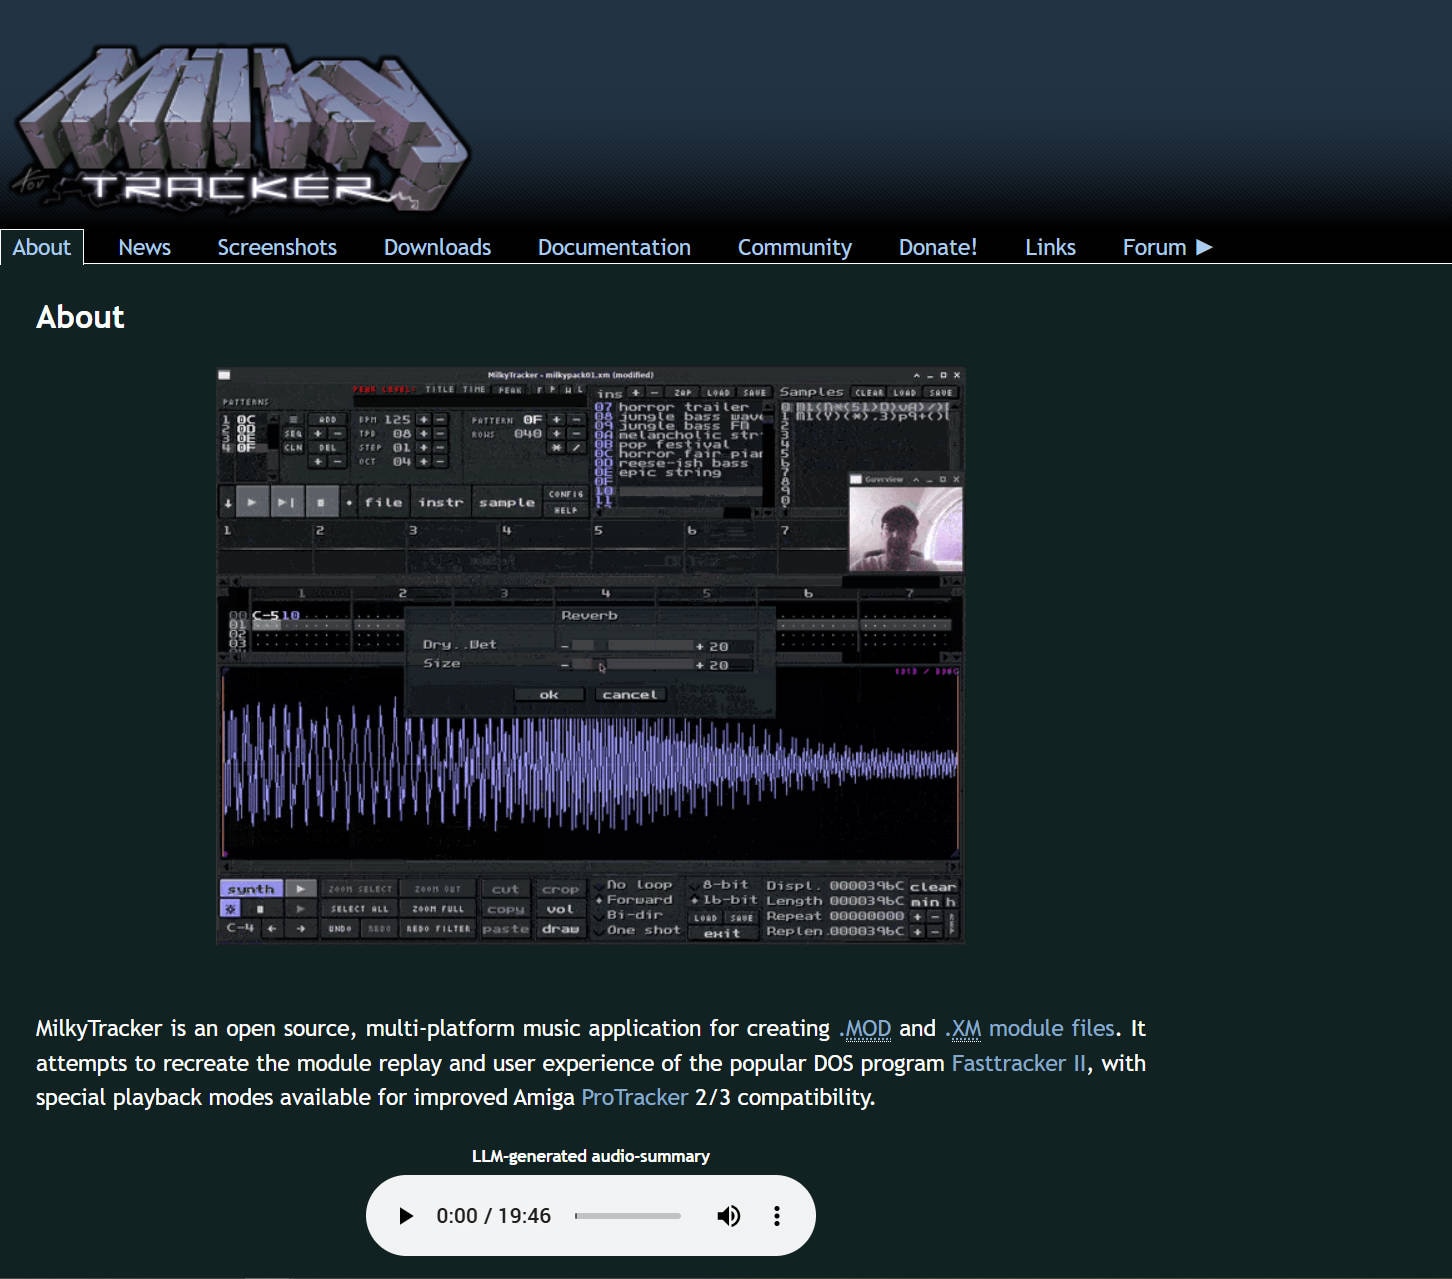This screenshot has width=1452, height=1279.
Task: Click the '0:00 / 19:46' audio time
Action: click(494, 1216)
